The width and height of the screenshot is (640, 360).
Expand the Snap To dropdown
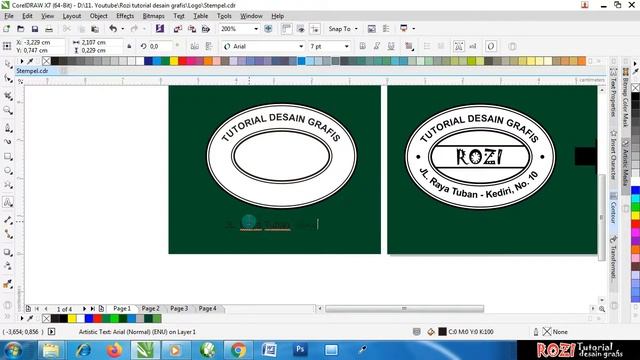click(x=356, y=29)
